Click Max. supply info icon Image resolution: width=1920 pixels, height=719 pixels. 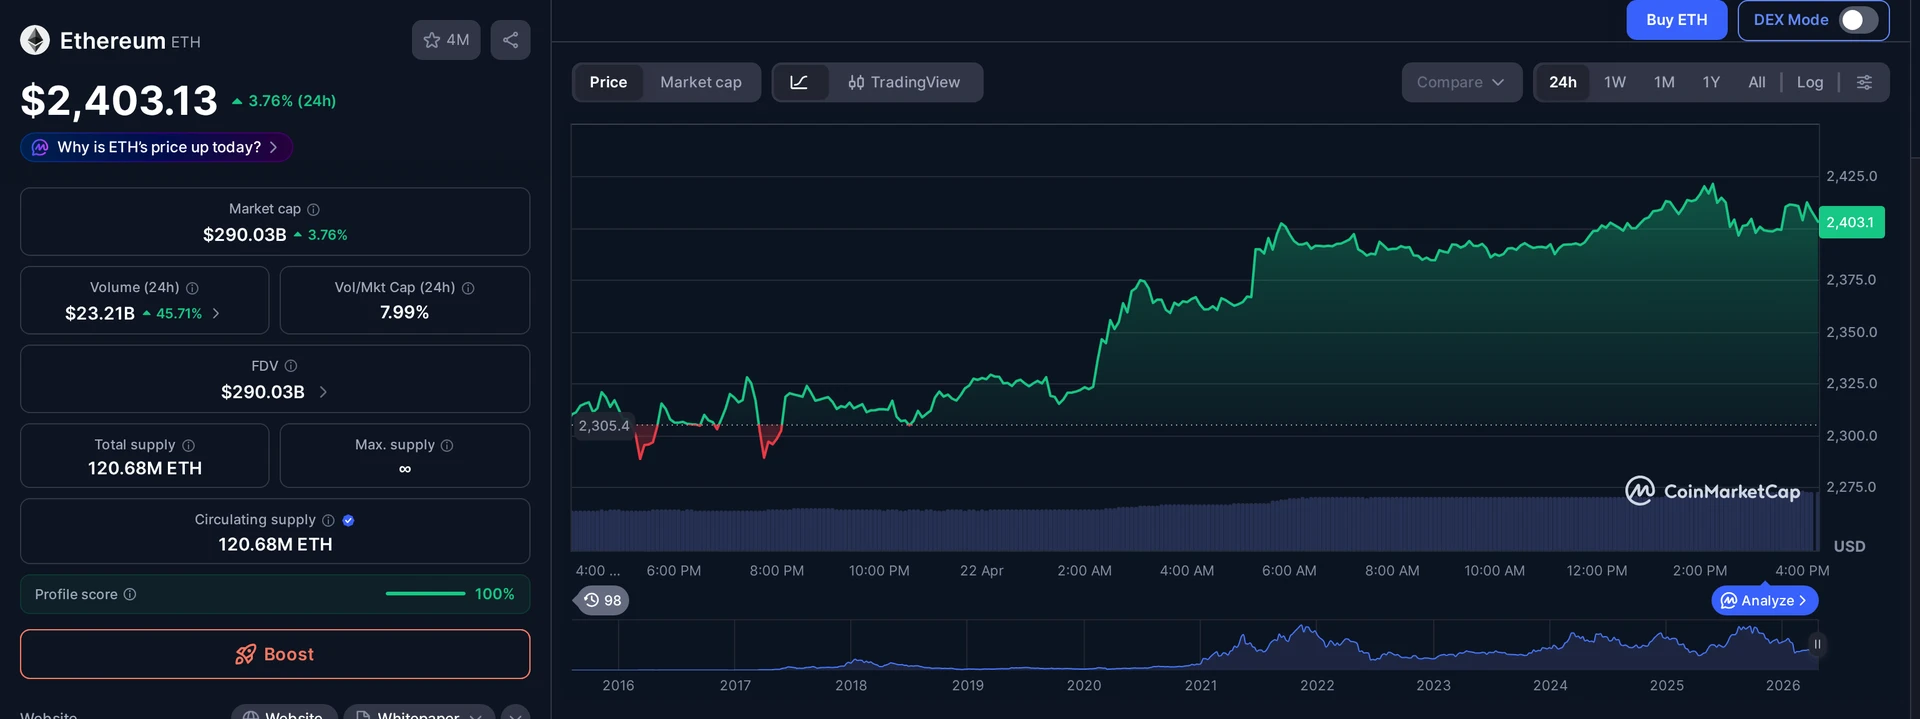(x=447, y=445)
